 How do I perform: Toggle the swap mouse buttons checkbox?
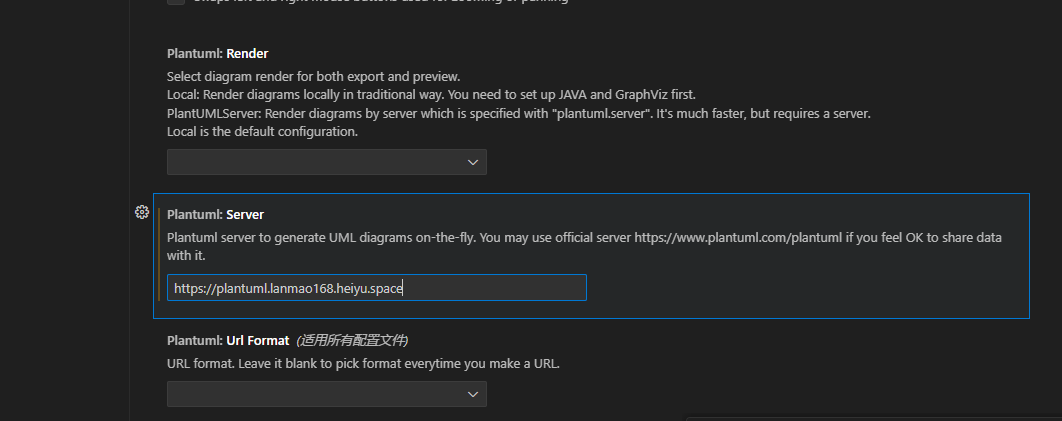point(176,1)
